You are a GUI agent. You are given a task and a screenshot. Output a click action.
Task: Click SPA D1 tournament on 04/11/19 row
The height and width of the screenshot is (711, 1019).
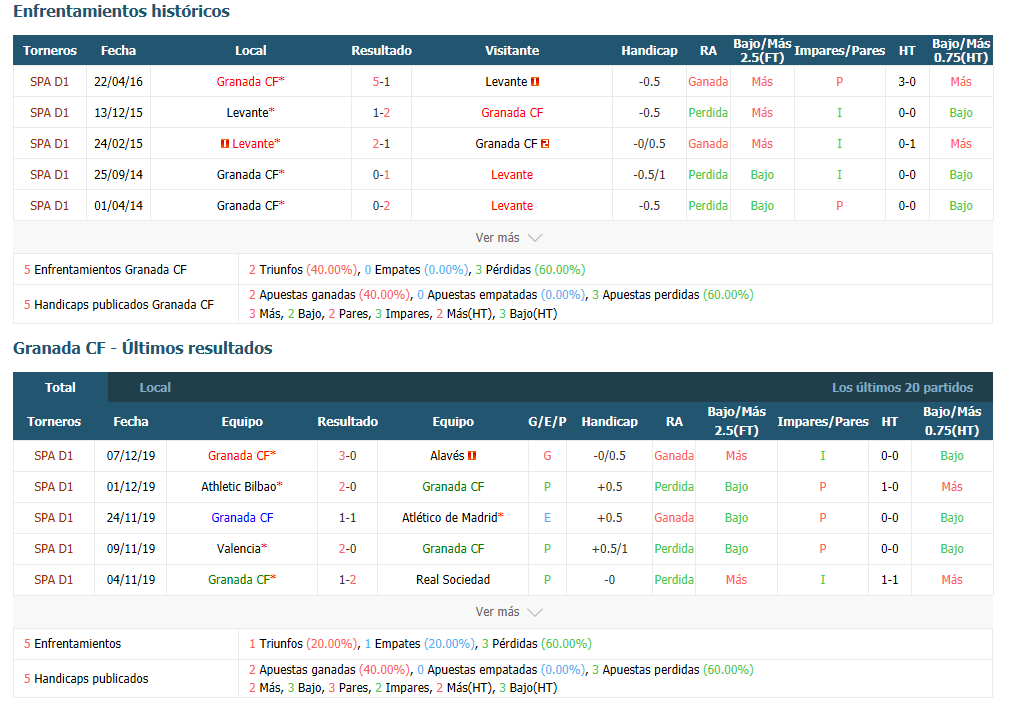[53, 580]
